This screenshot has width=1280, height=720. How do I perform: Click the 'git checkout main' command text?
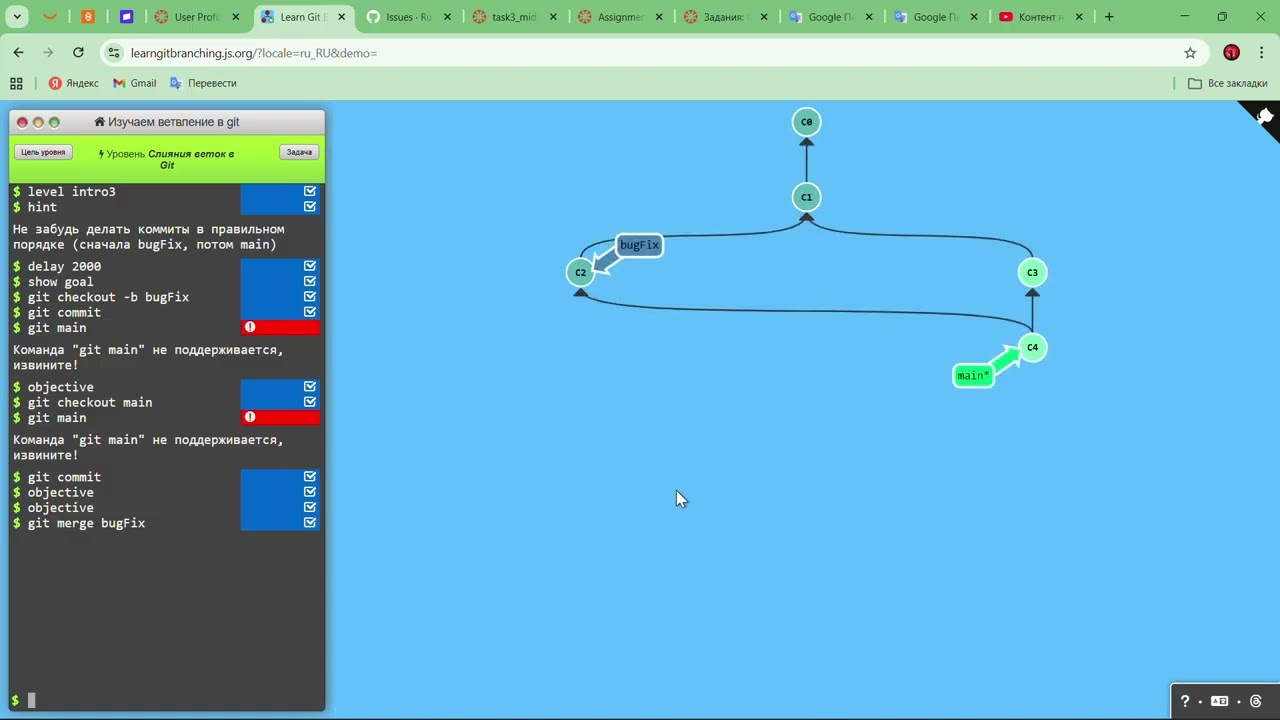tap(90, 402)
